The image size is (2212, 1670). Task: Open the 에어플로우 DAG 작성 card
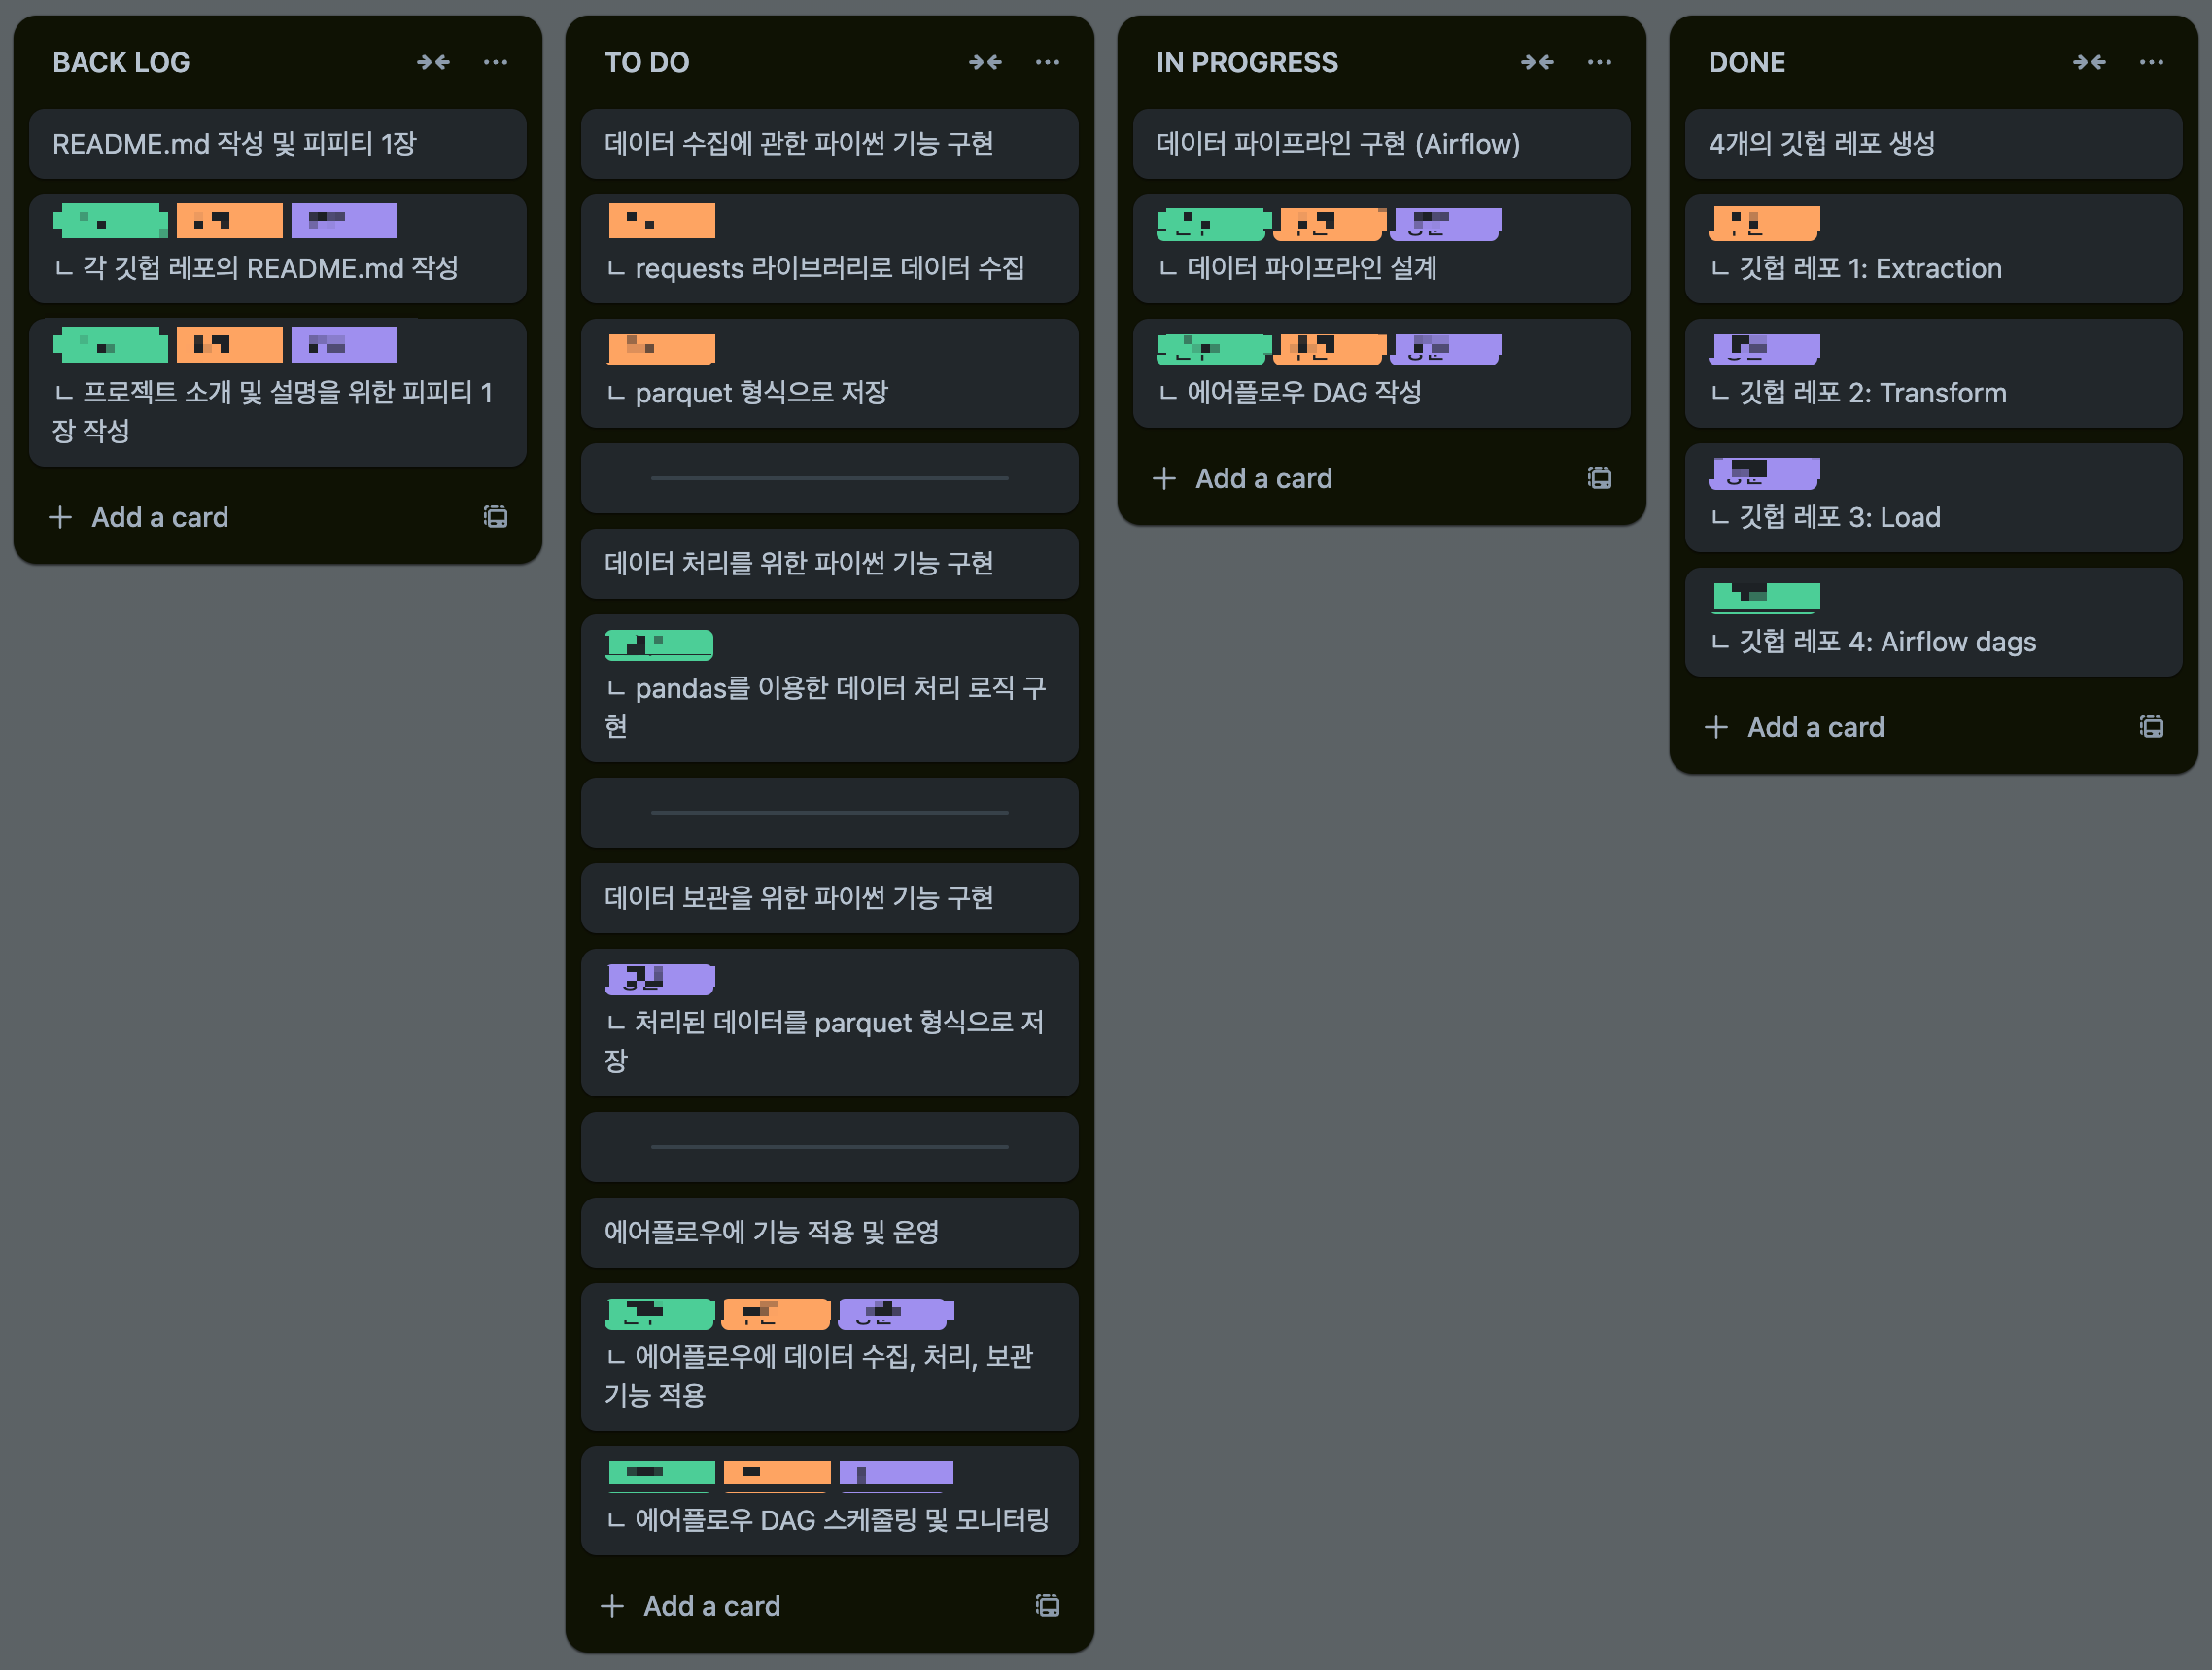1380,392
